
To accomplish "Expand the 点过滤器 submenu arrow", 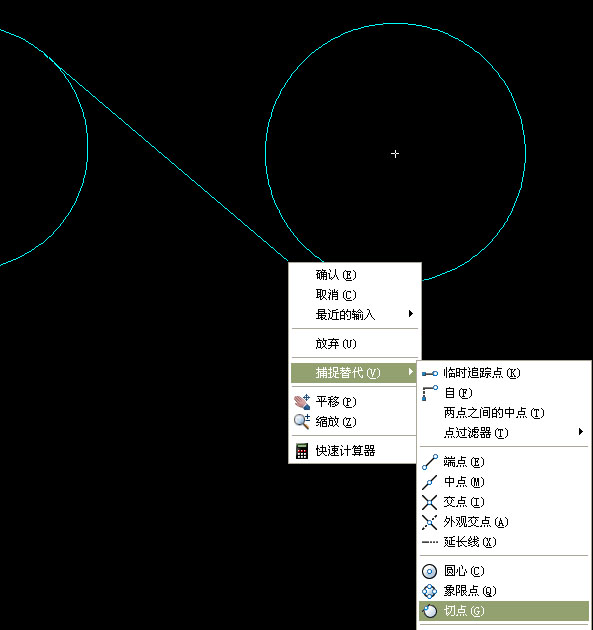I will [581, 432].
